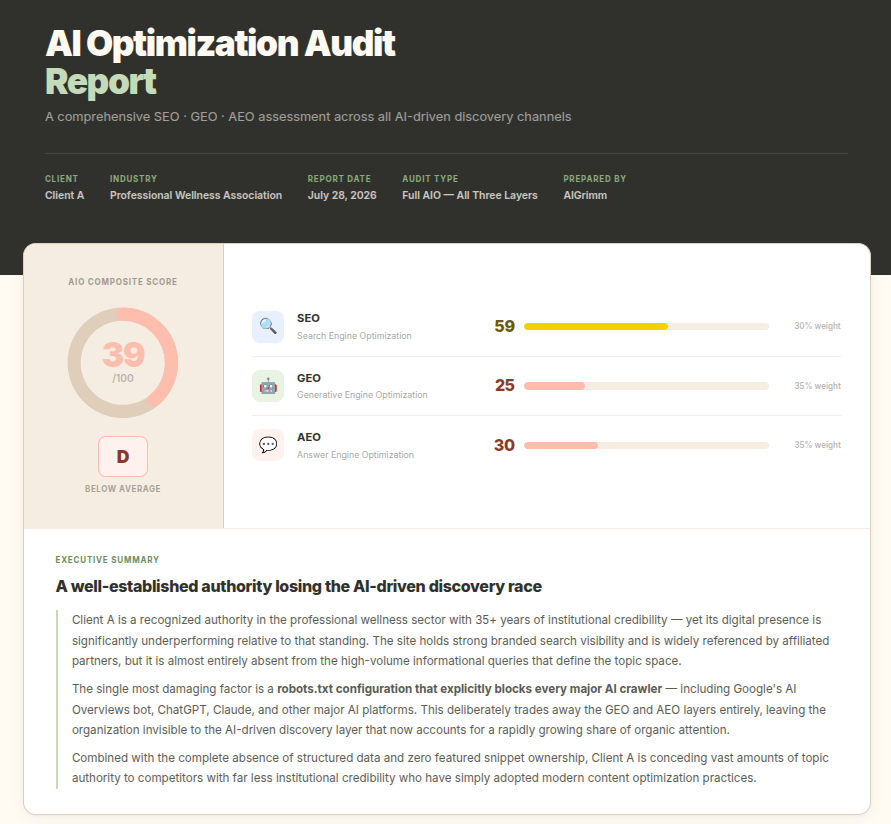This screenshot has width=891, height=824.
Task: Click the GEO score progress bar
Action: 646,386
